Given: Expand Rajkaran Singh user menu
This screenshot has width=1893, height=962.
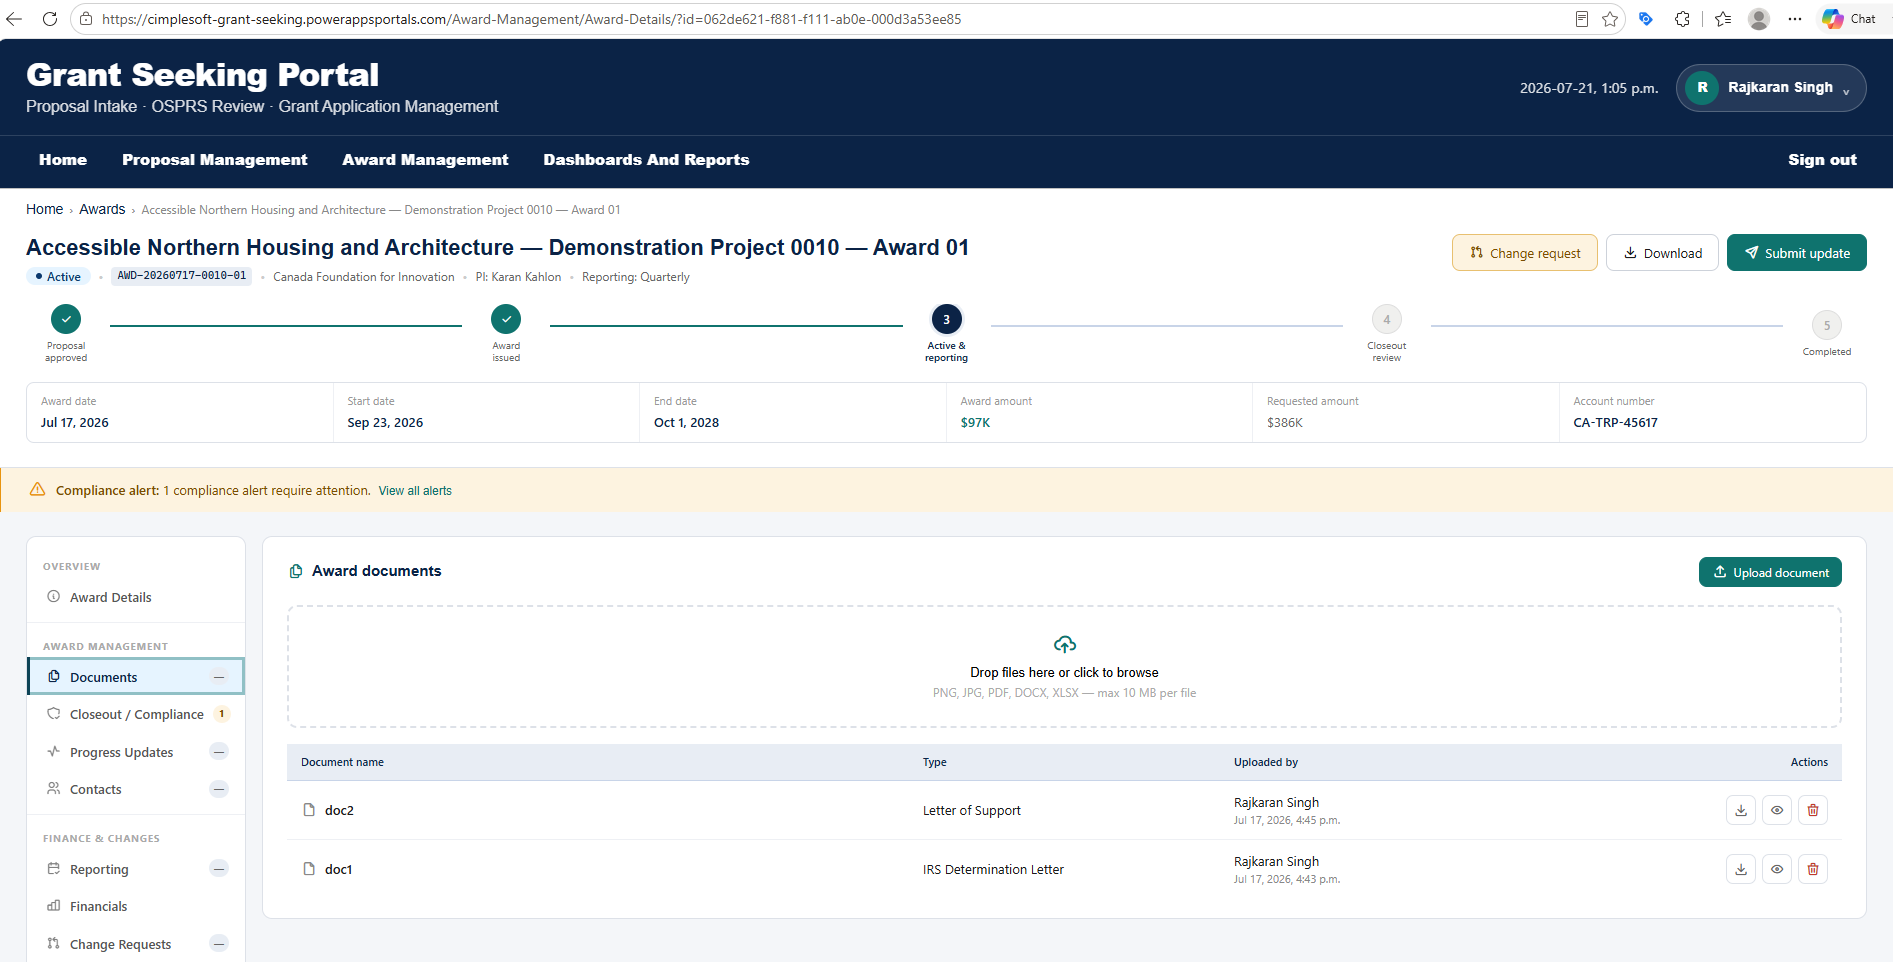Looking at the screenshot, I should click(1771, 88).
